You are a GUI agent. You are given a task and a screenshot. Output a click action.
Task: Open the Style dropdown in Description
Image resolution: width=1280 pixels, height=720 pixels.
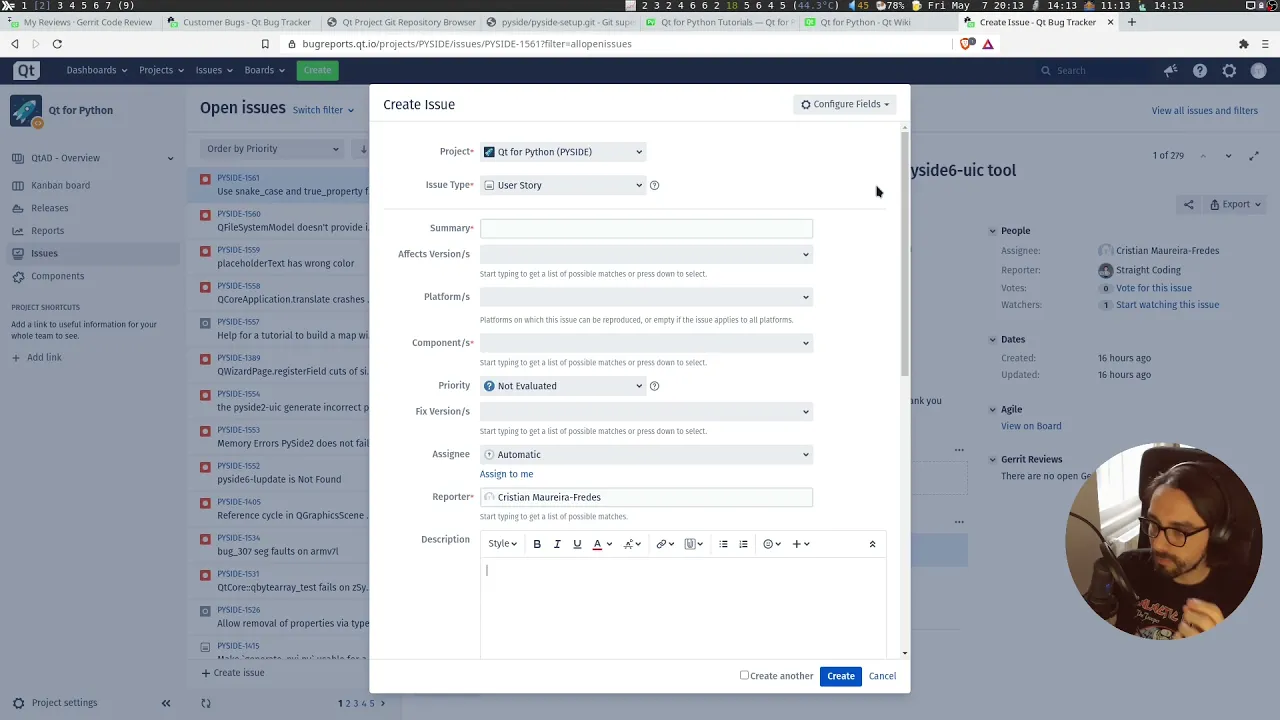click(x=502, y=544)
